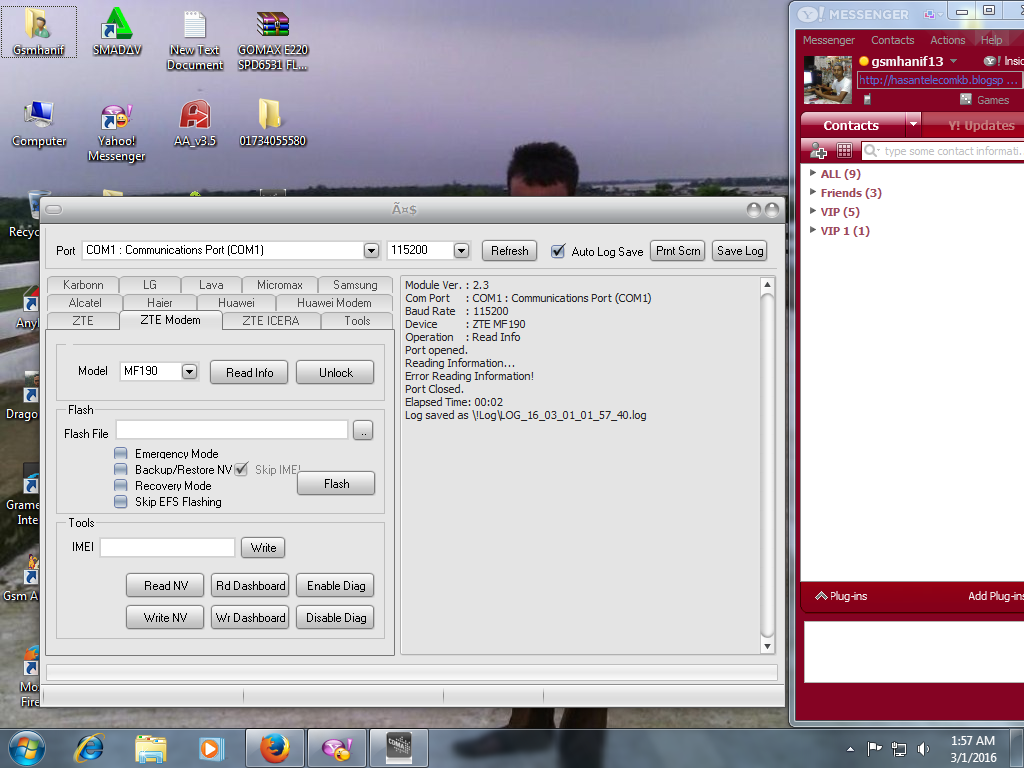Click the grid view icon in Messenger contacts

point(844,151)
